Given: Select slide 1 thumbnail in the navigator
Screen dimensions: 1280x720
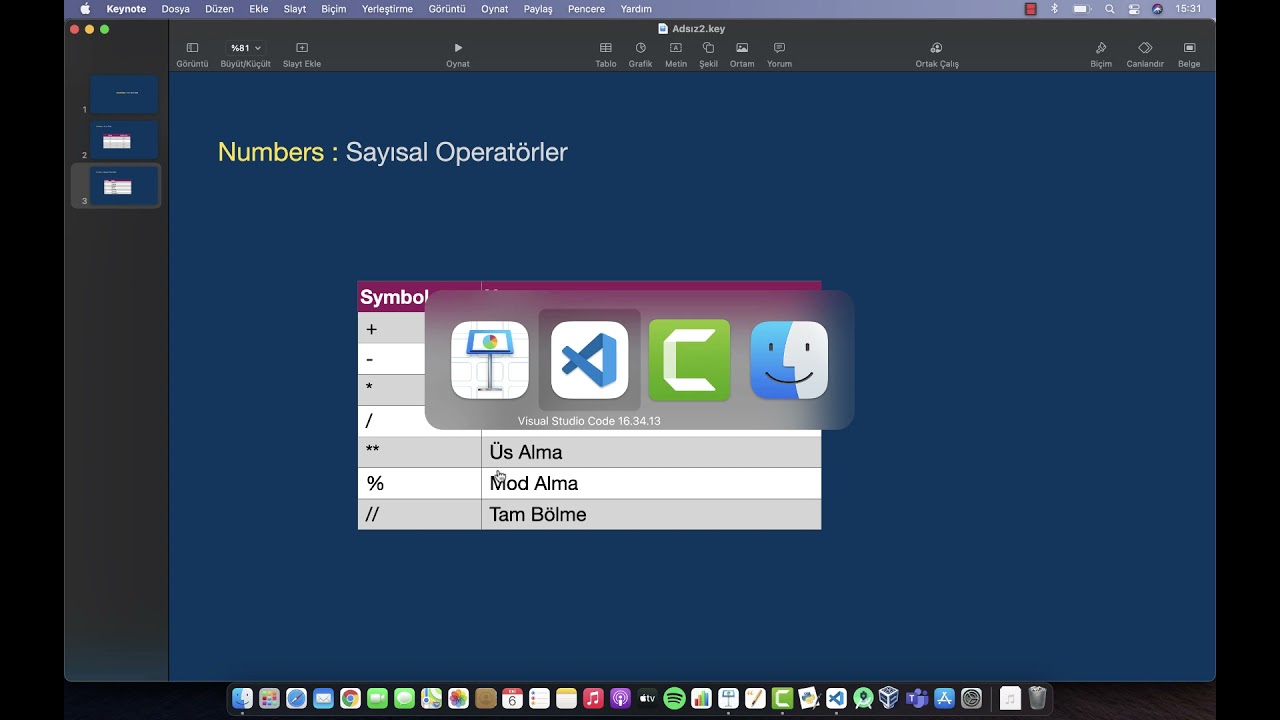Looking at the screenshot, I should tap(125, 94).
